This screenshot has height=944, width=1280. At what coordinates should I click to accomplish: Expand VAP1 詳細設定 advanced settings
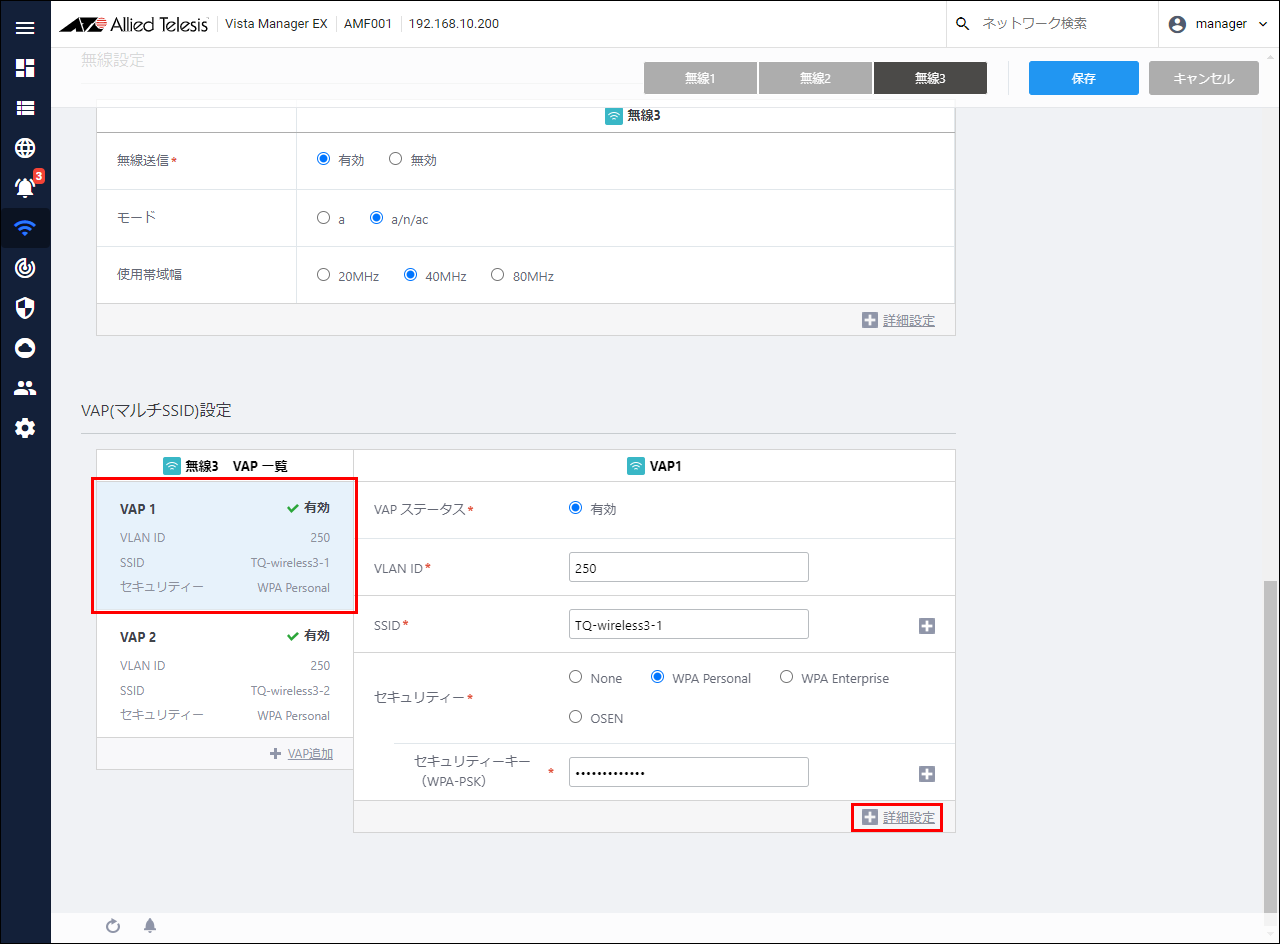[x=898, y=818]
